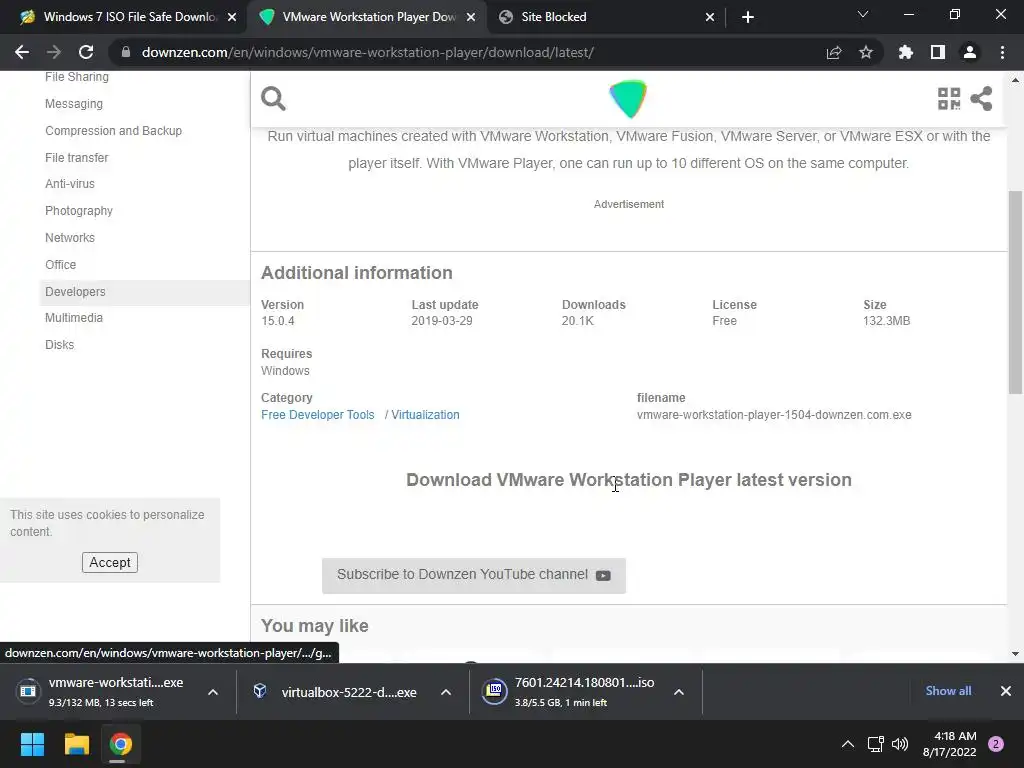Image resolution: width=1024 pixels, height=768 pixels.
Task: Open the Chrome three-dot menu
Action: 1002,52
